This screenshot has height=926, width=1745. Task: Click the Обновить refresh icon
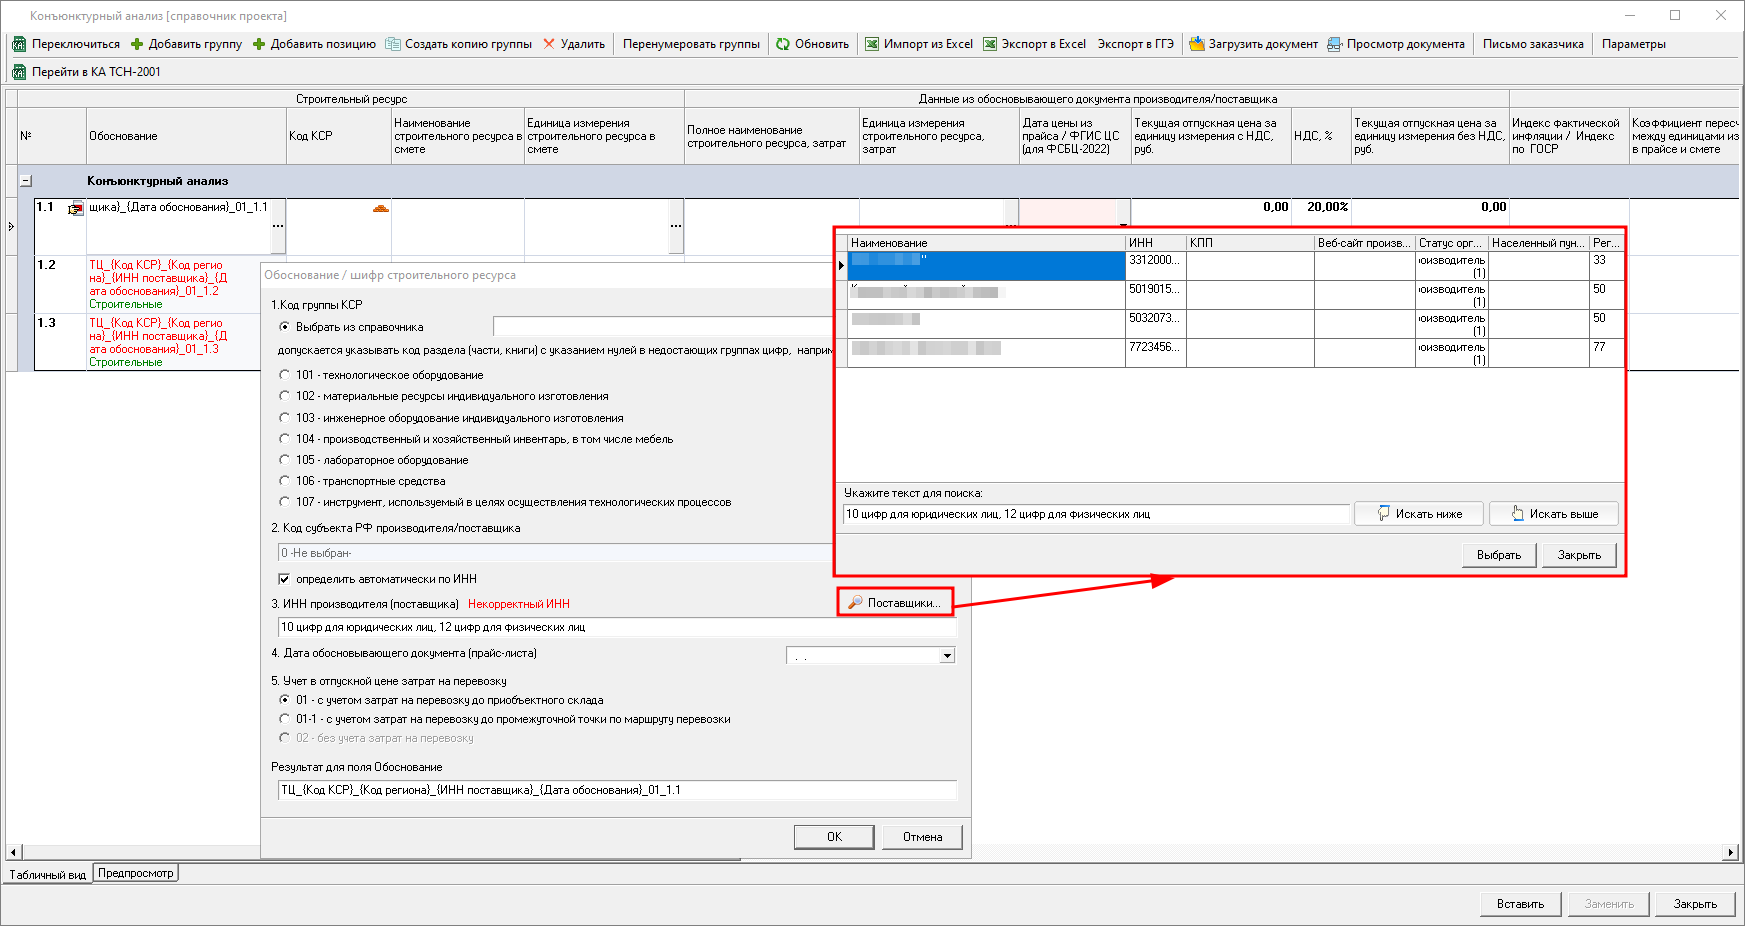[783, 44]
